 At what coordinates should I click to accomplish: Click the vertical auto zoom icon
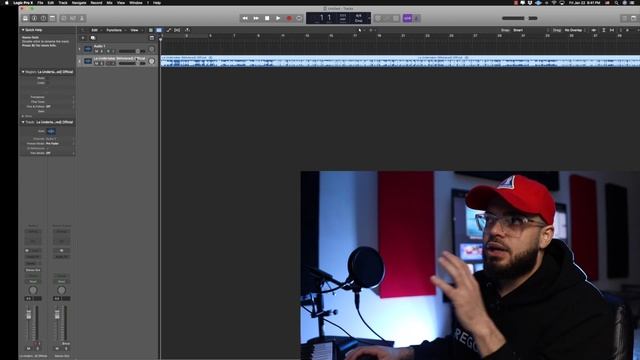[x=604, y=30]
